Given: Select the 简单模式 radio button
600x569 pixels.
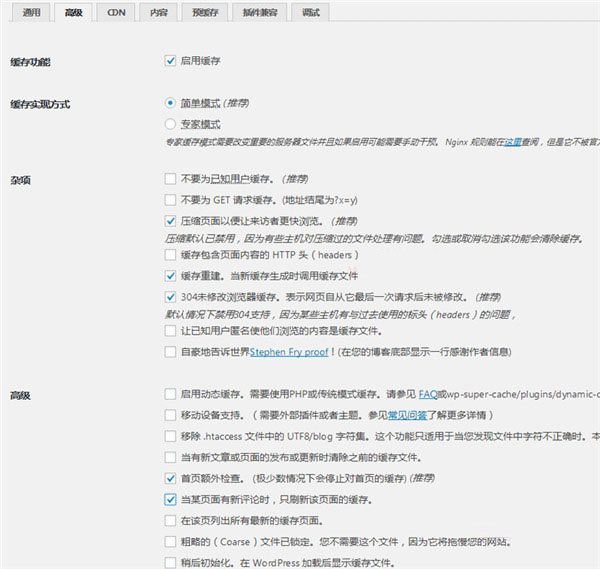Looking at the screenshot, I should tap(170, 103).
